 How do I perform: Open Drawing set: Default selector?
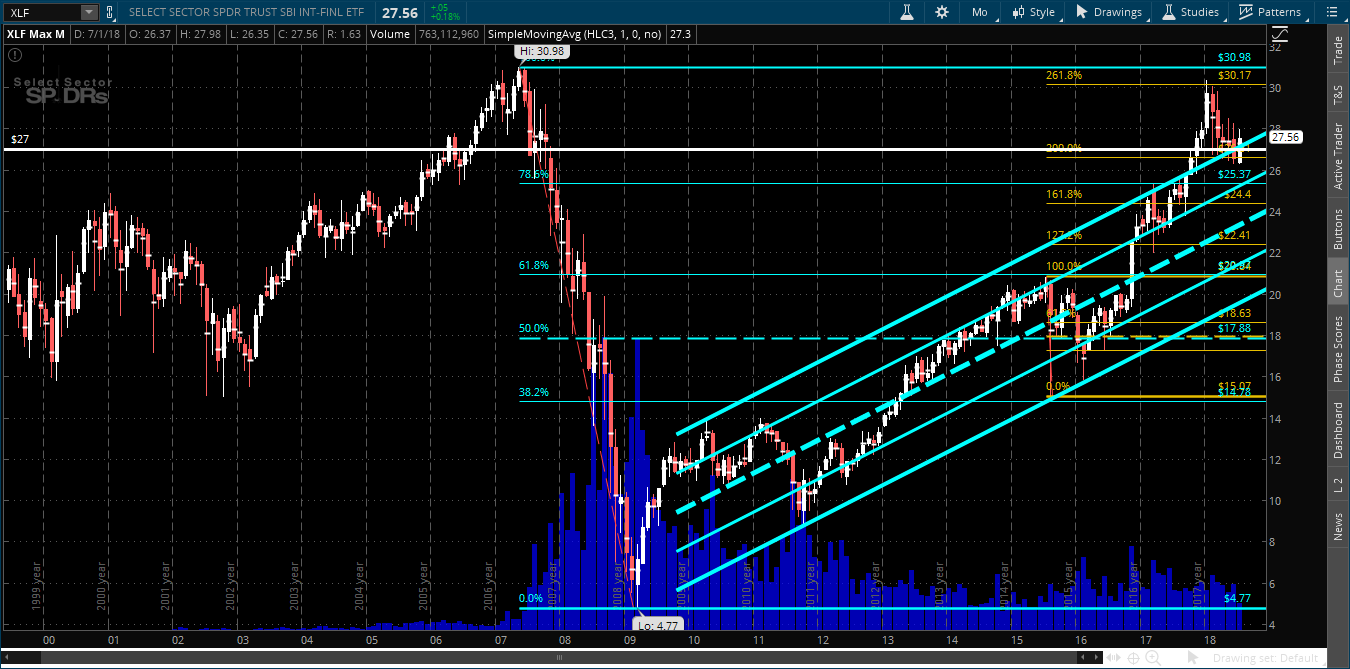(1265, 658)
